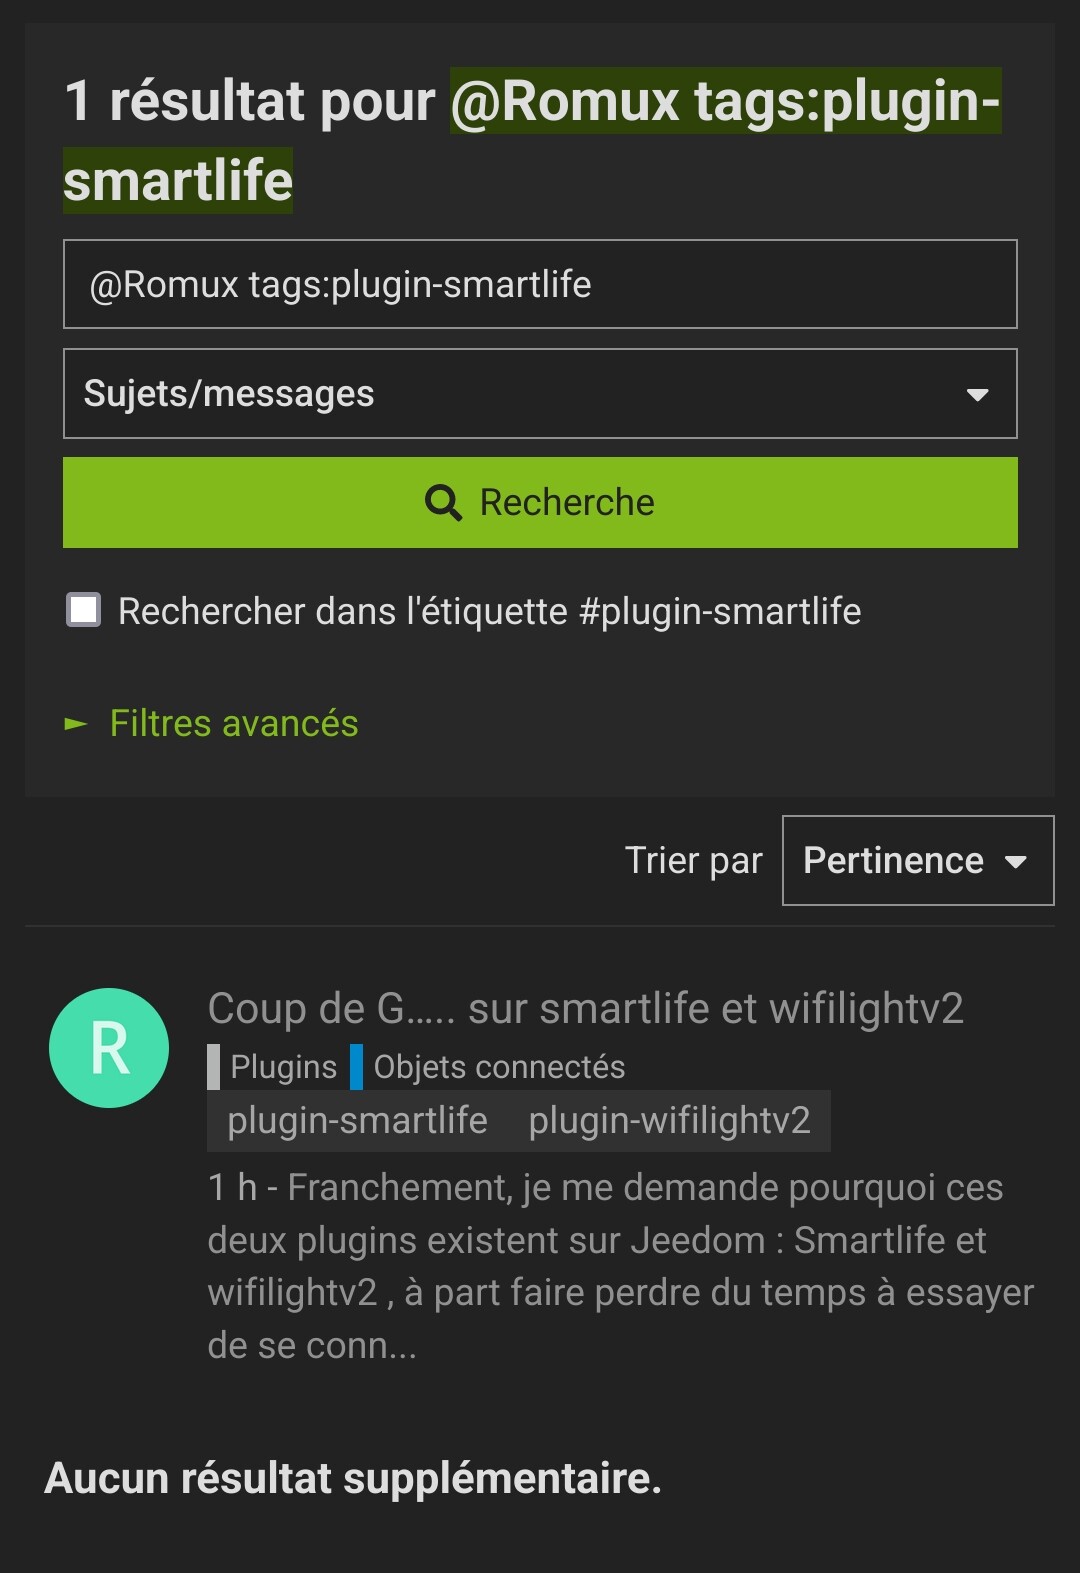
Task: Click the grey badge before Plugins category
Action: pyautogui.click(x=213, y=1067)
